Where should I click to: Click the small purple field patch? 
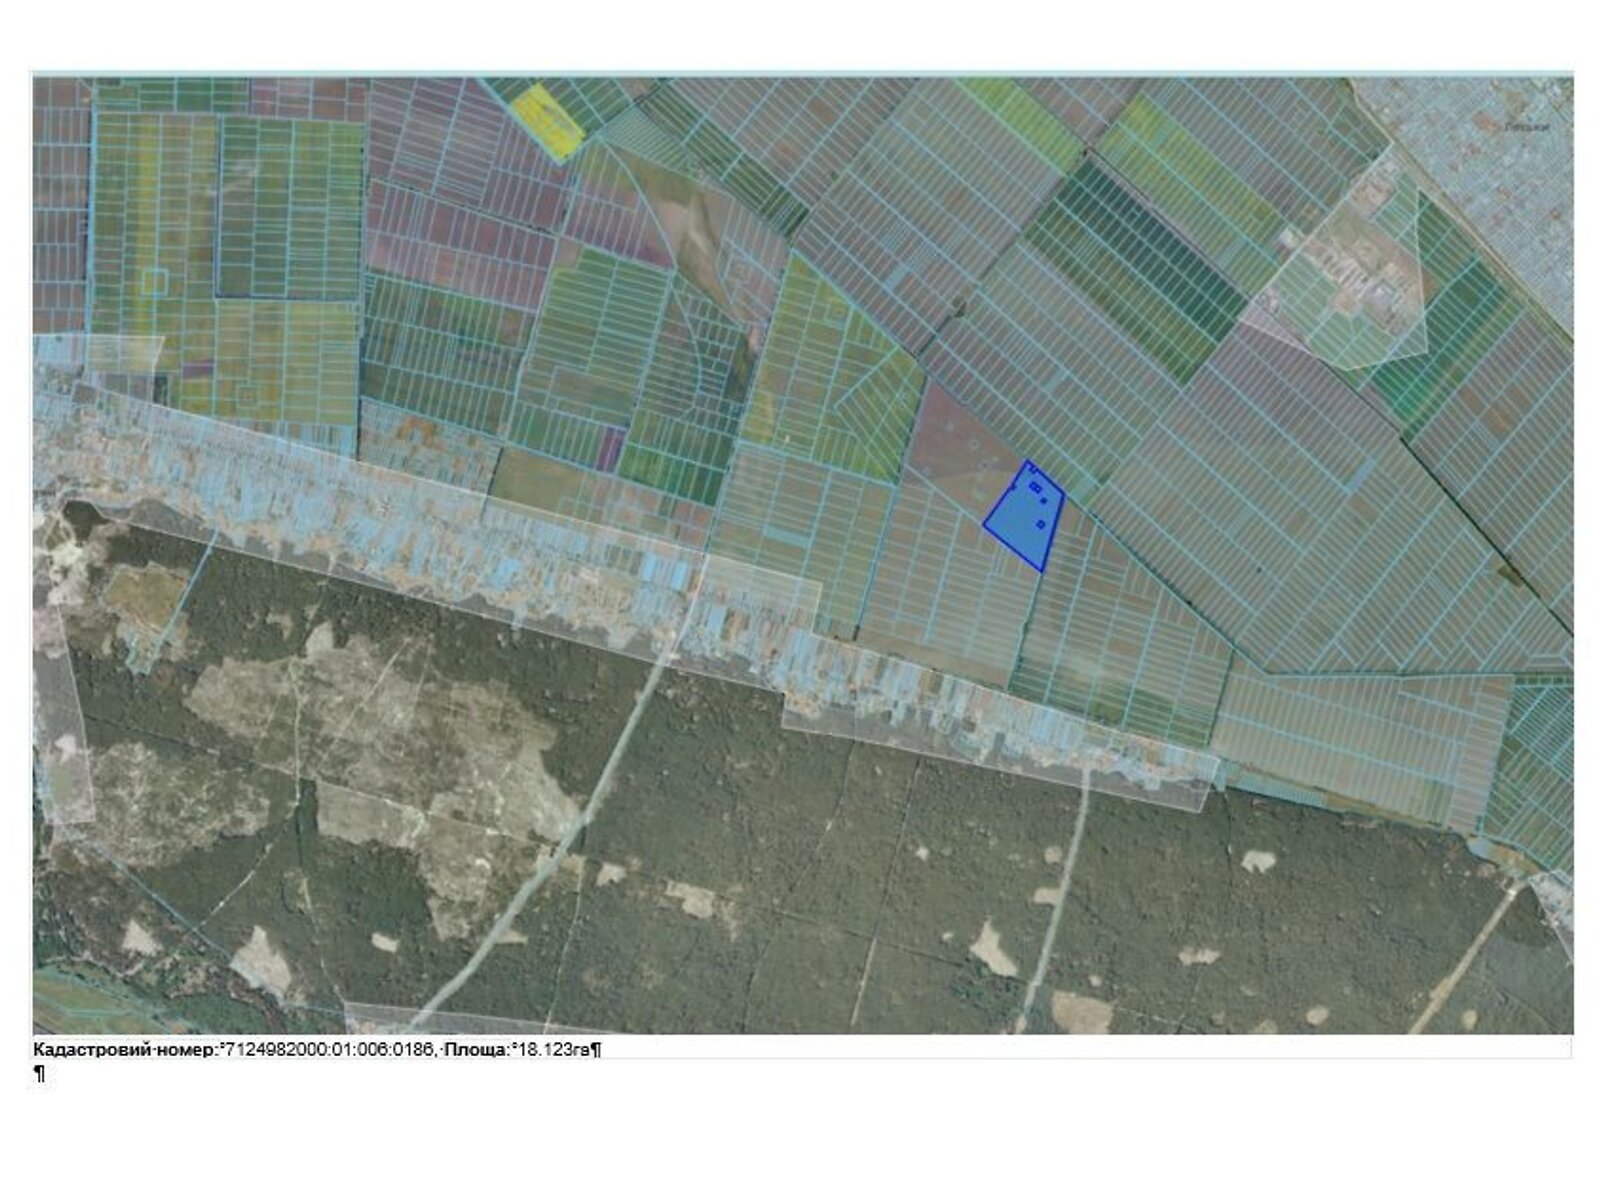point(609,448)
